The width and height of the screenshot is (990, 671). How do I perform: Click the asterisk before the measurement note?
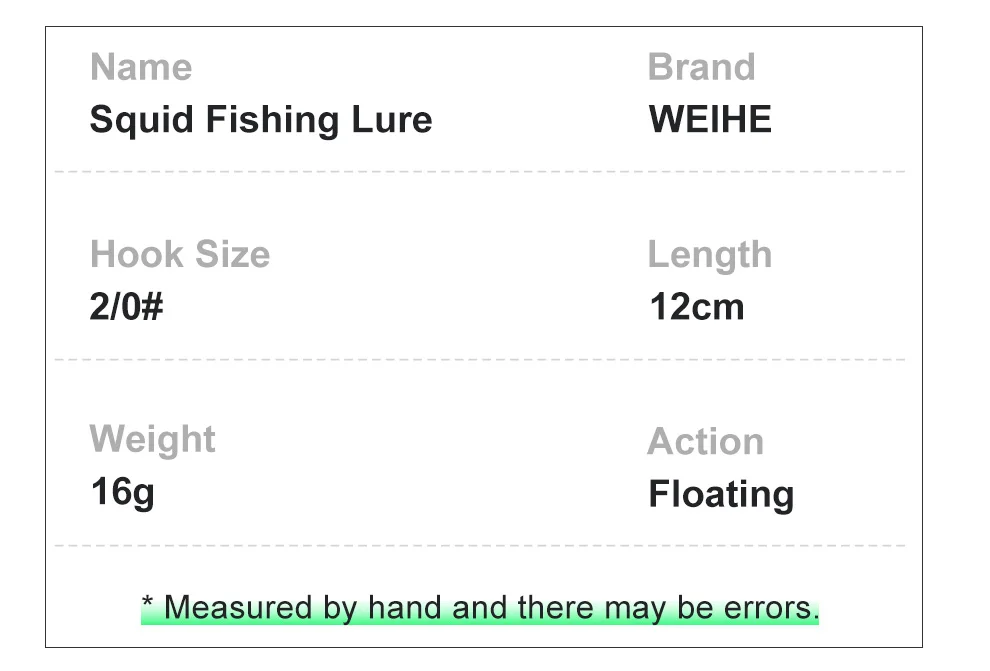pyautogui.click(x=147, y=603)
